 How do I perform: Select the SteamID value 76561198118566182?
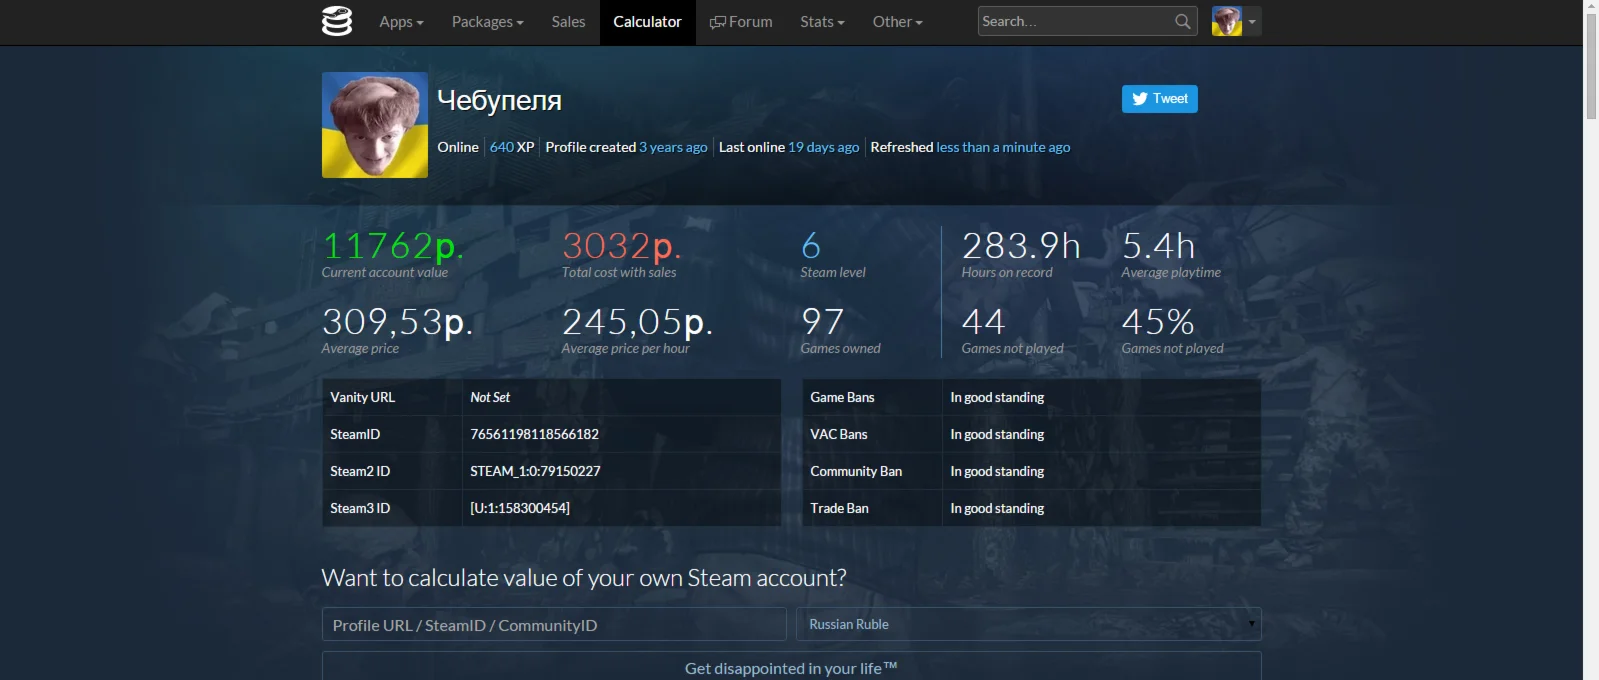click(534, 434)
